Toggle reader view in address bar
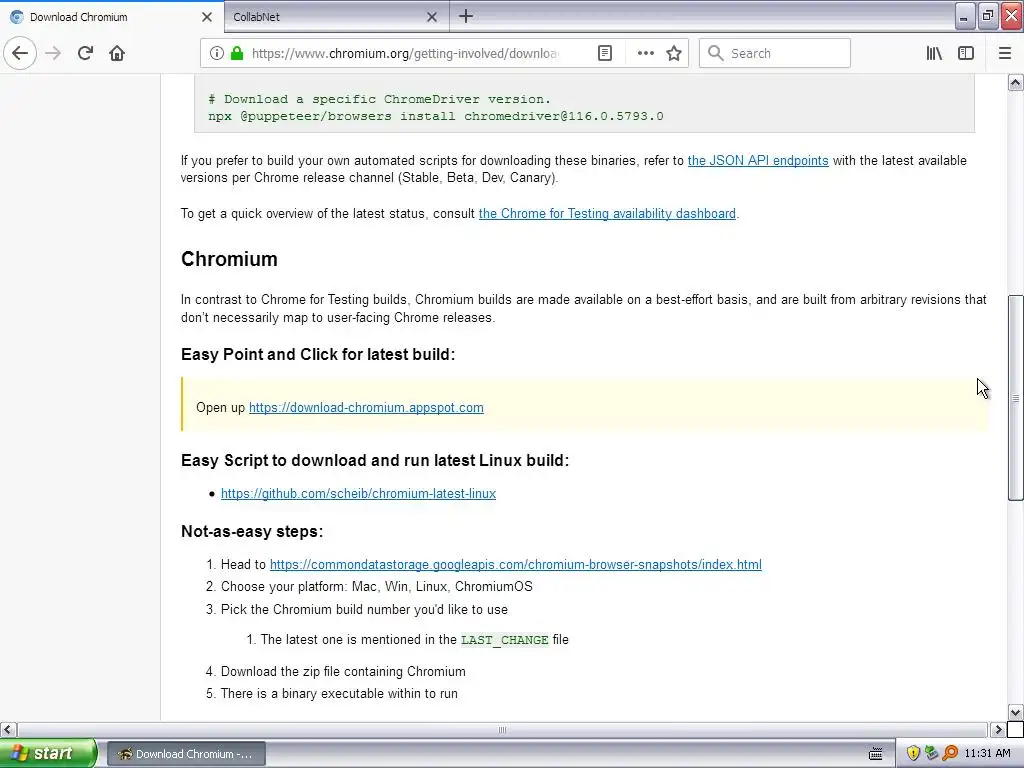 pos(605,53)
